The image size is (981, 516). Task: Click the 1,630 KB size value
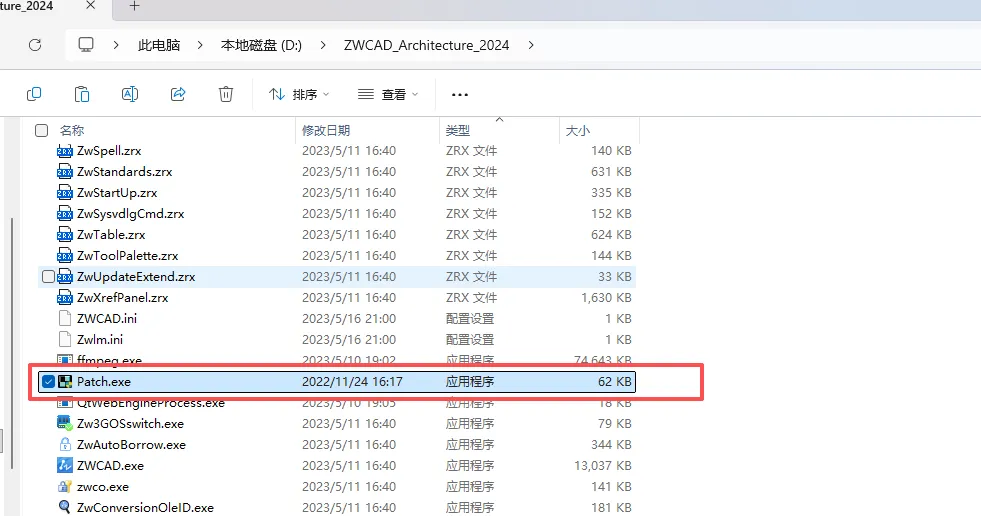(606, 297)
